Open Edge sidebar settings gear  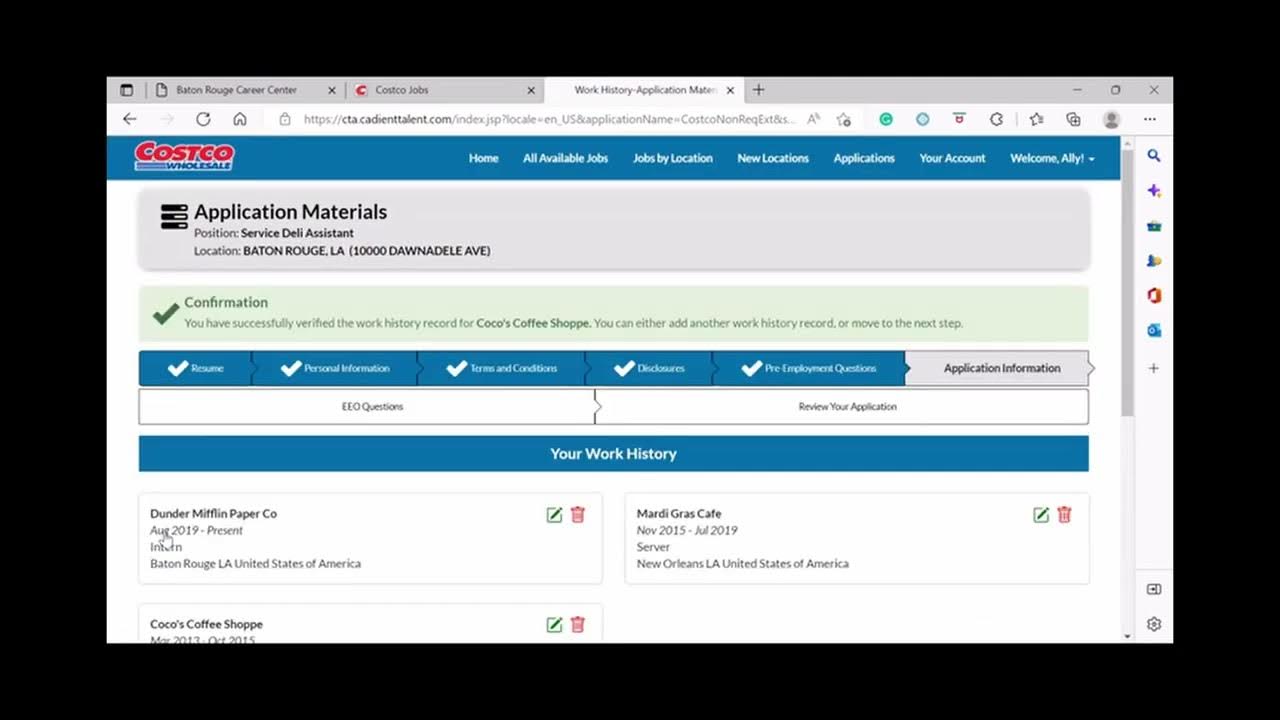coord(1154,624)
